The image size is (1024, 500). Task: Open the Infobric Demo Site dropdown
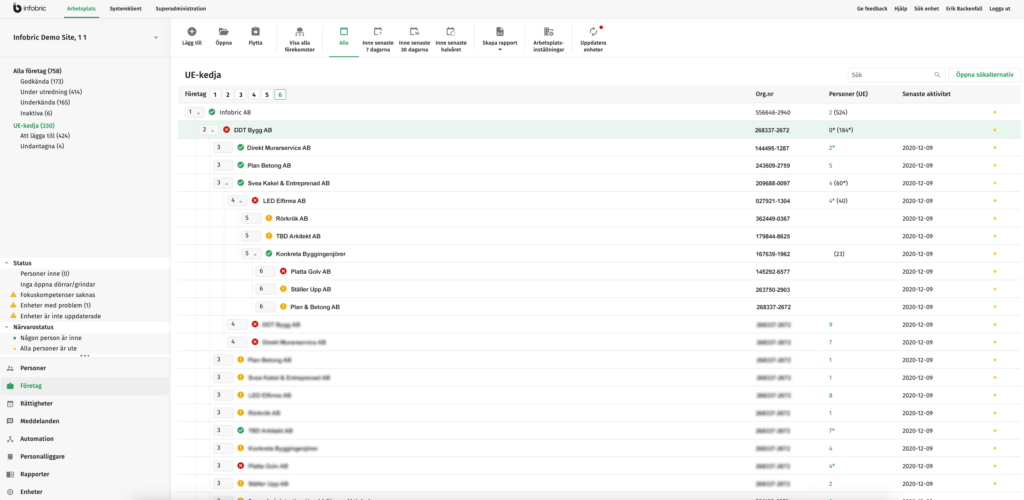click(156, 38)
